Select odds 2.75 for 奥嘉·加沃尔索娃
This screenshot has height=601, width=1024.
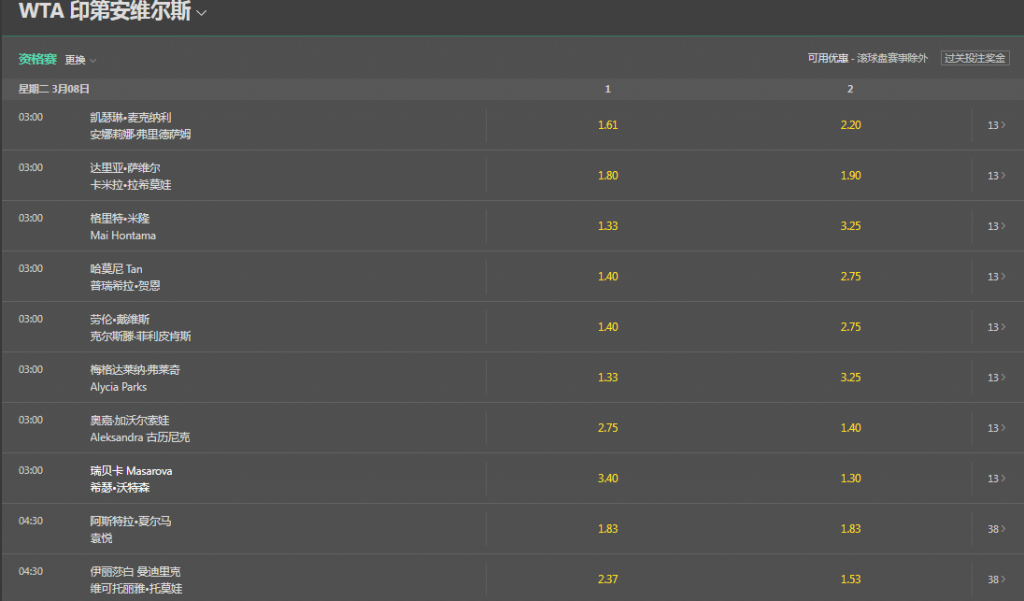point(607,427)
